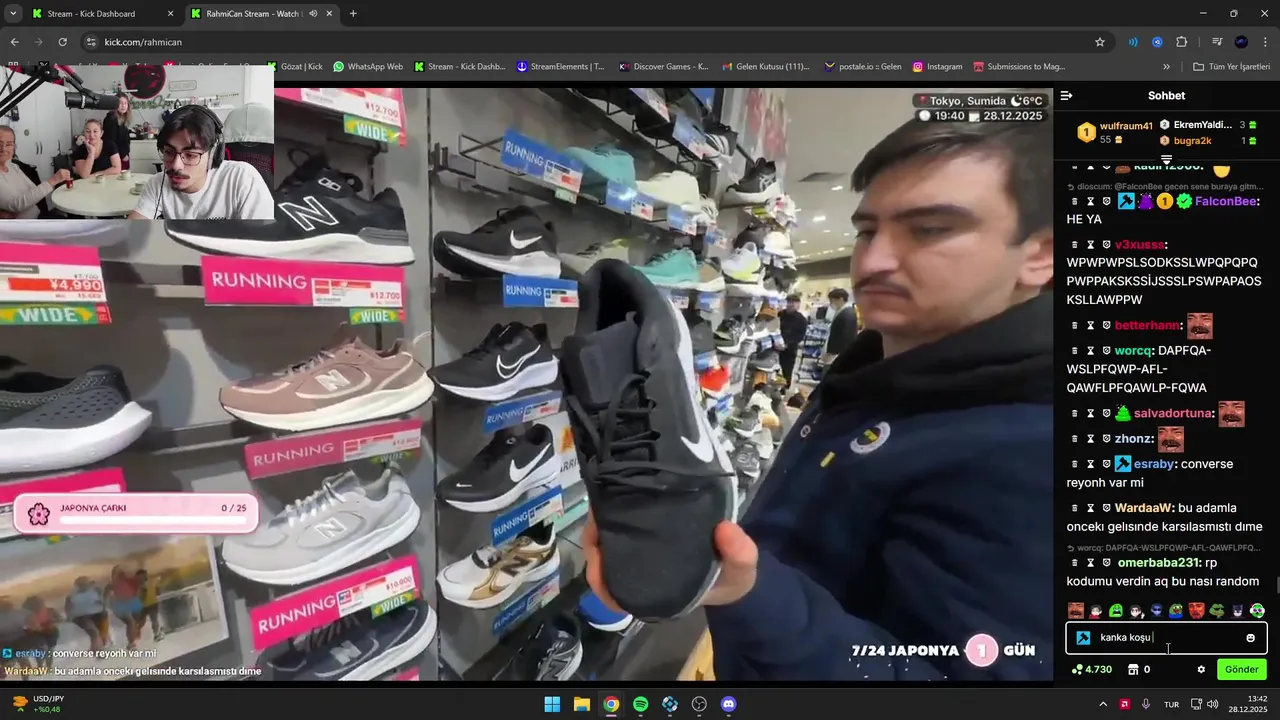
Task: Open Gözat | Kick bookmark
Action: [x=294, y=67]
